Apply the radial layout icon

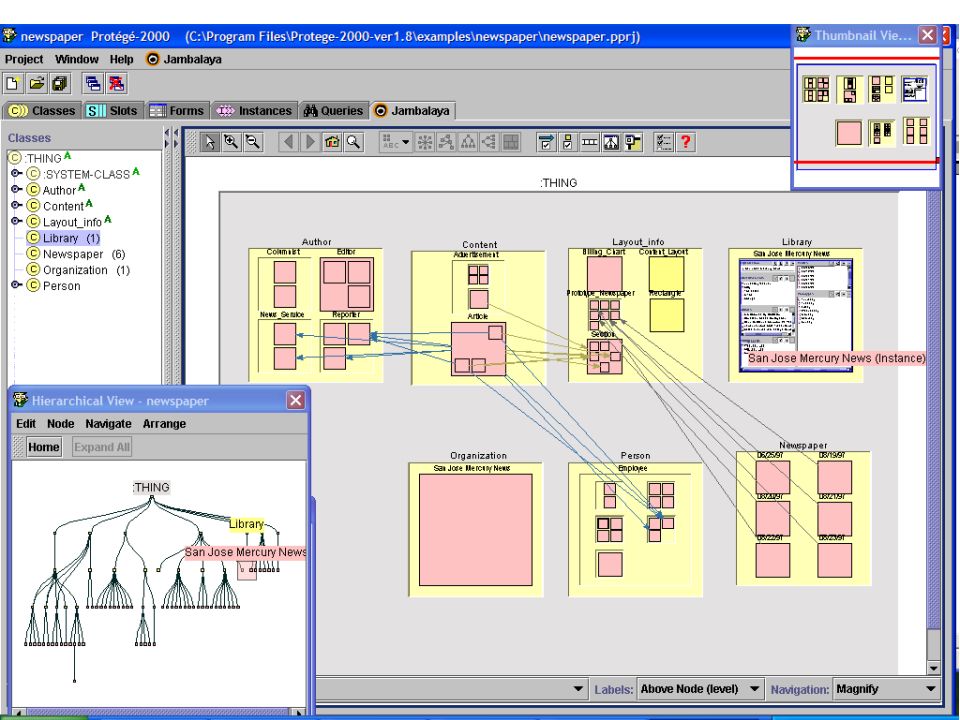pyautogui.click(x=424, y=143)
